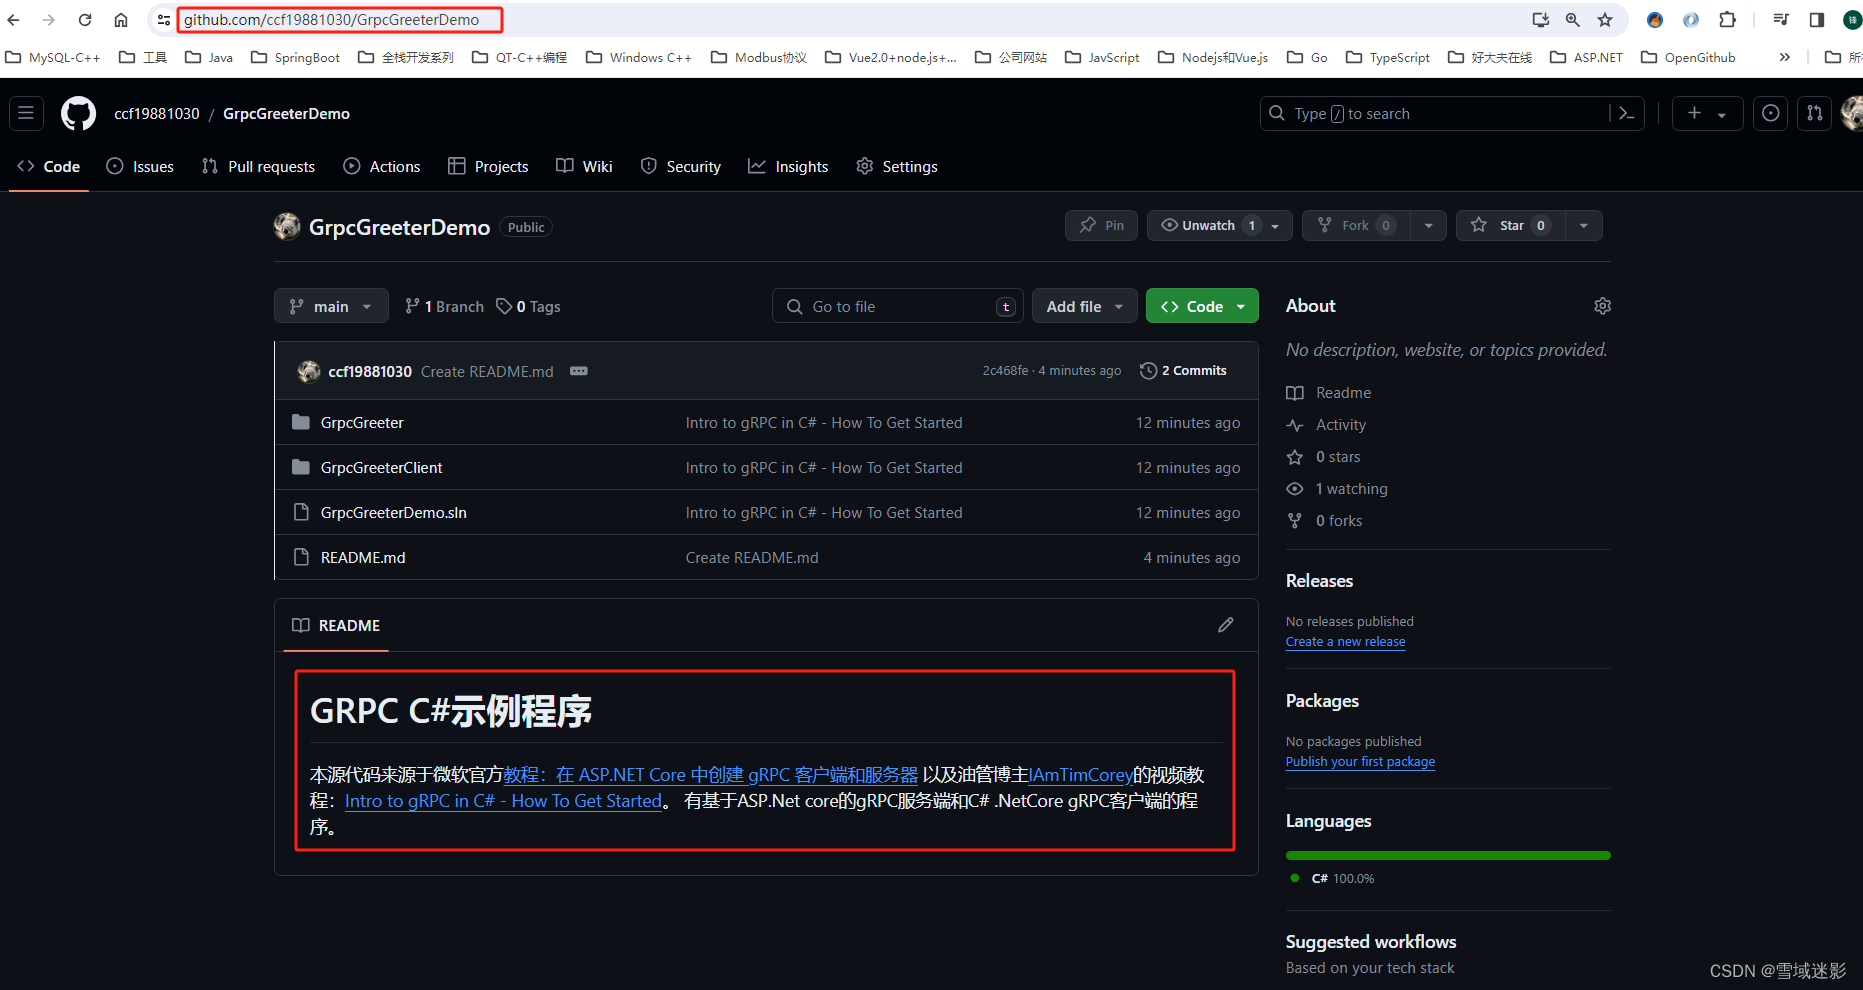Click Publish your first package link
The width and height of the screenshot is (1863, 990).
pyautogui.click(x=1360, y=762)
